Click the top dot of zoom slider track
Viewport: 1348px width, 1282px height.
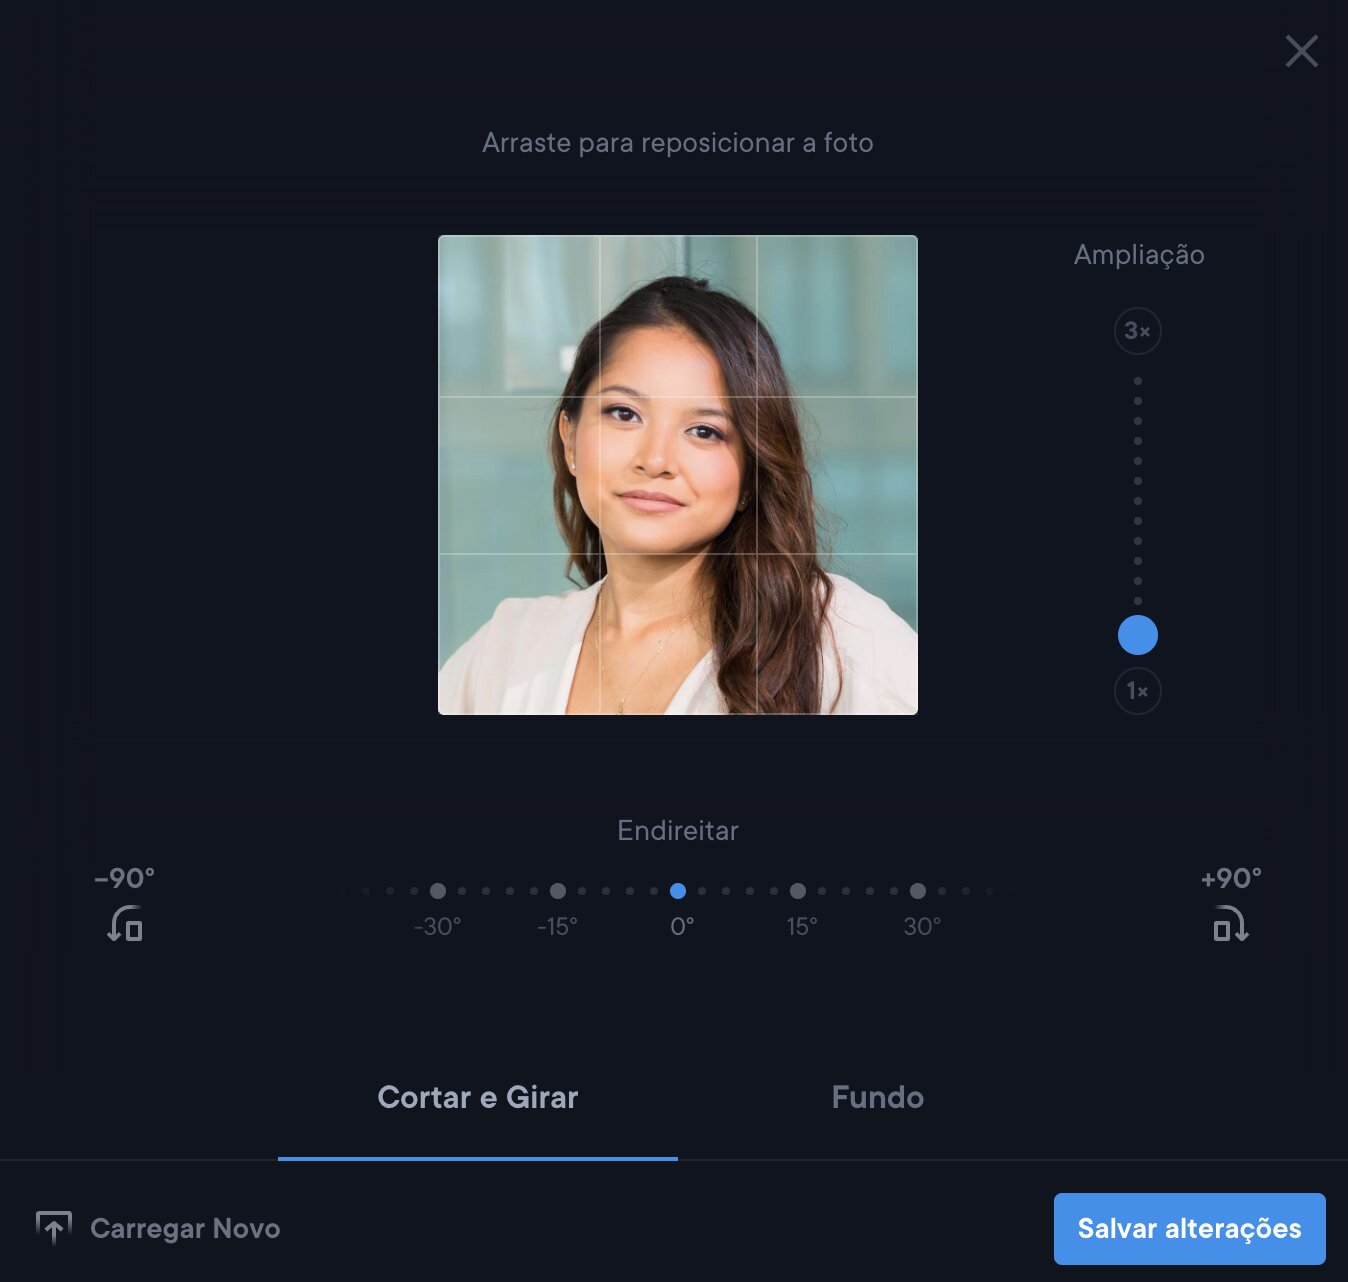click(x=1138, y=381)
